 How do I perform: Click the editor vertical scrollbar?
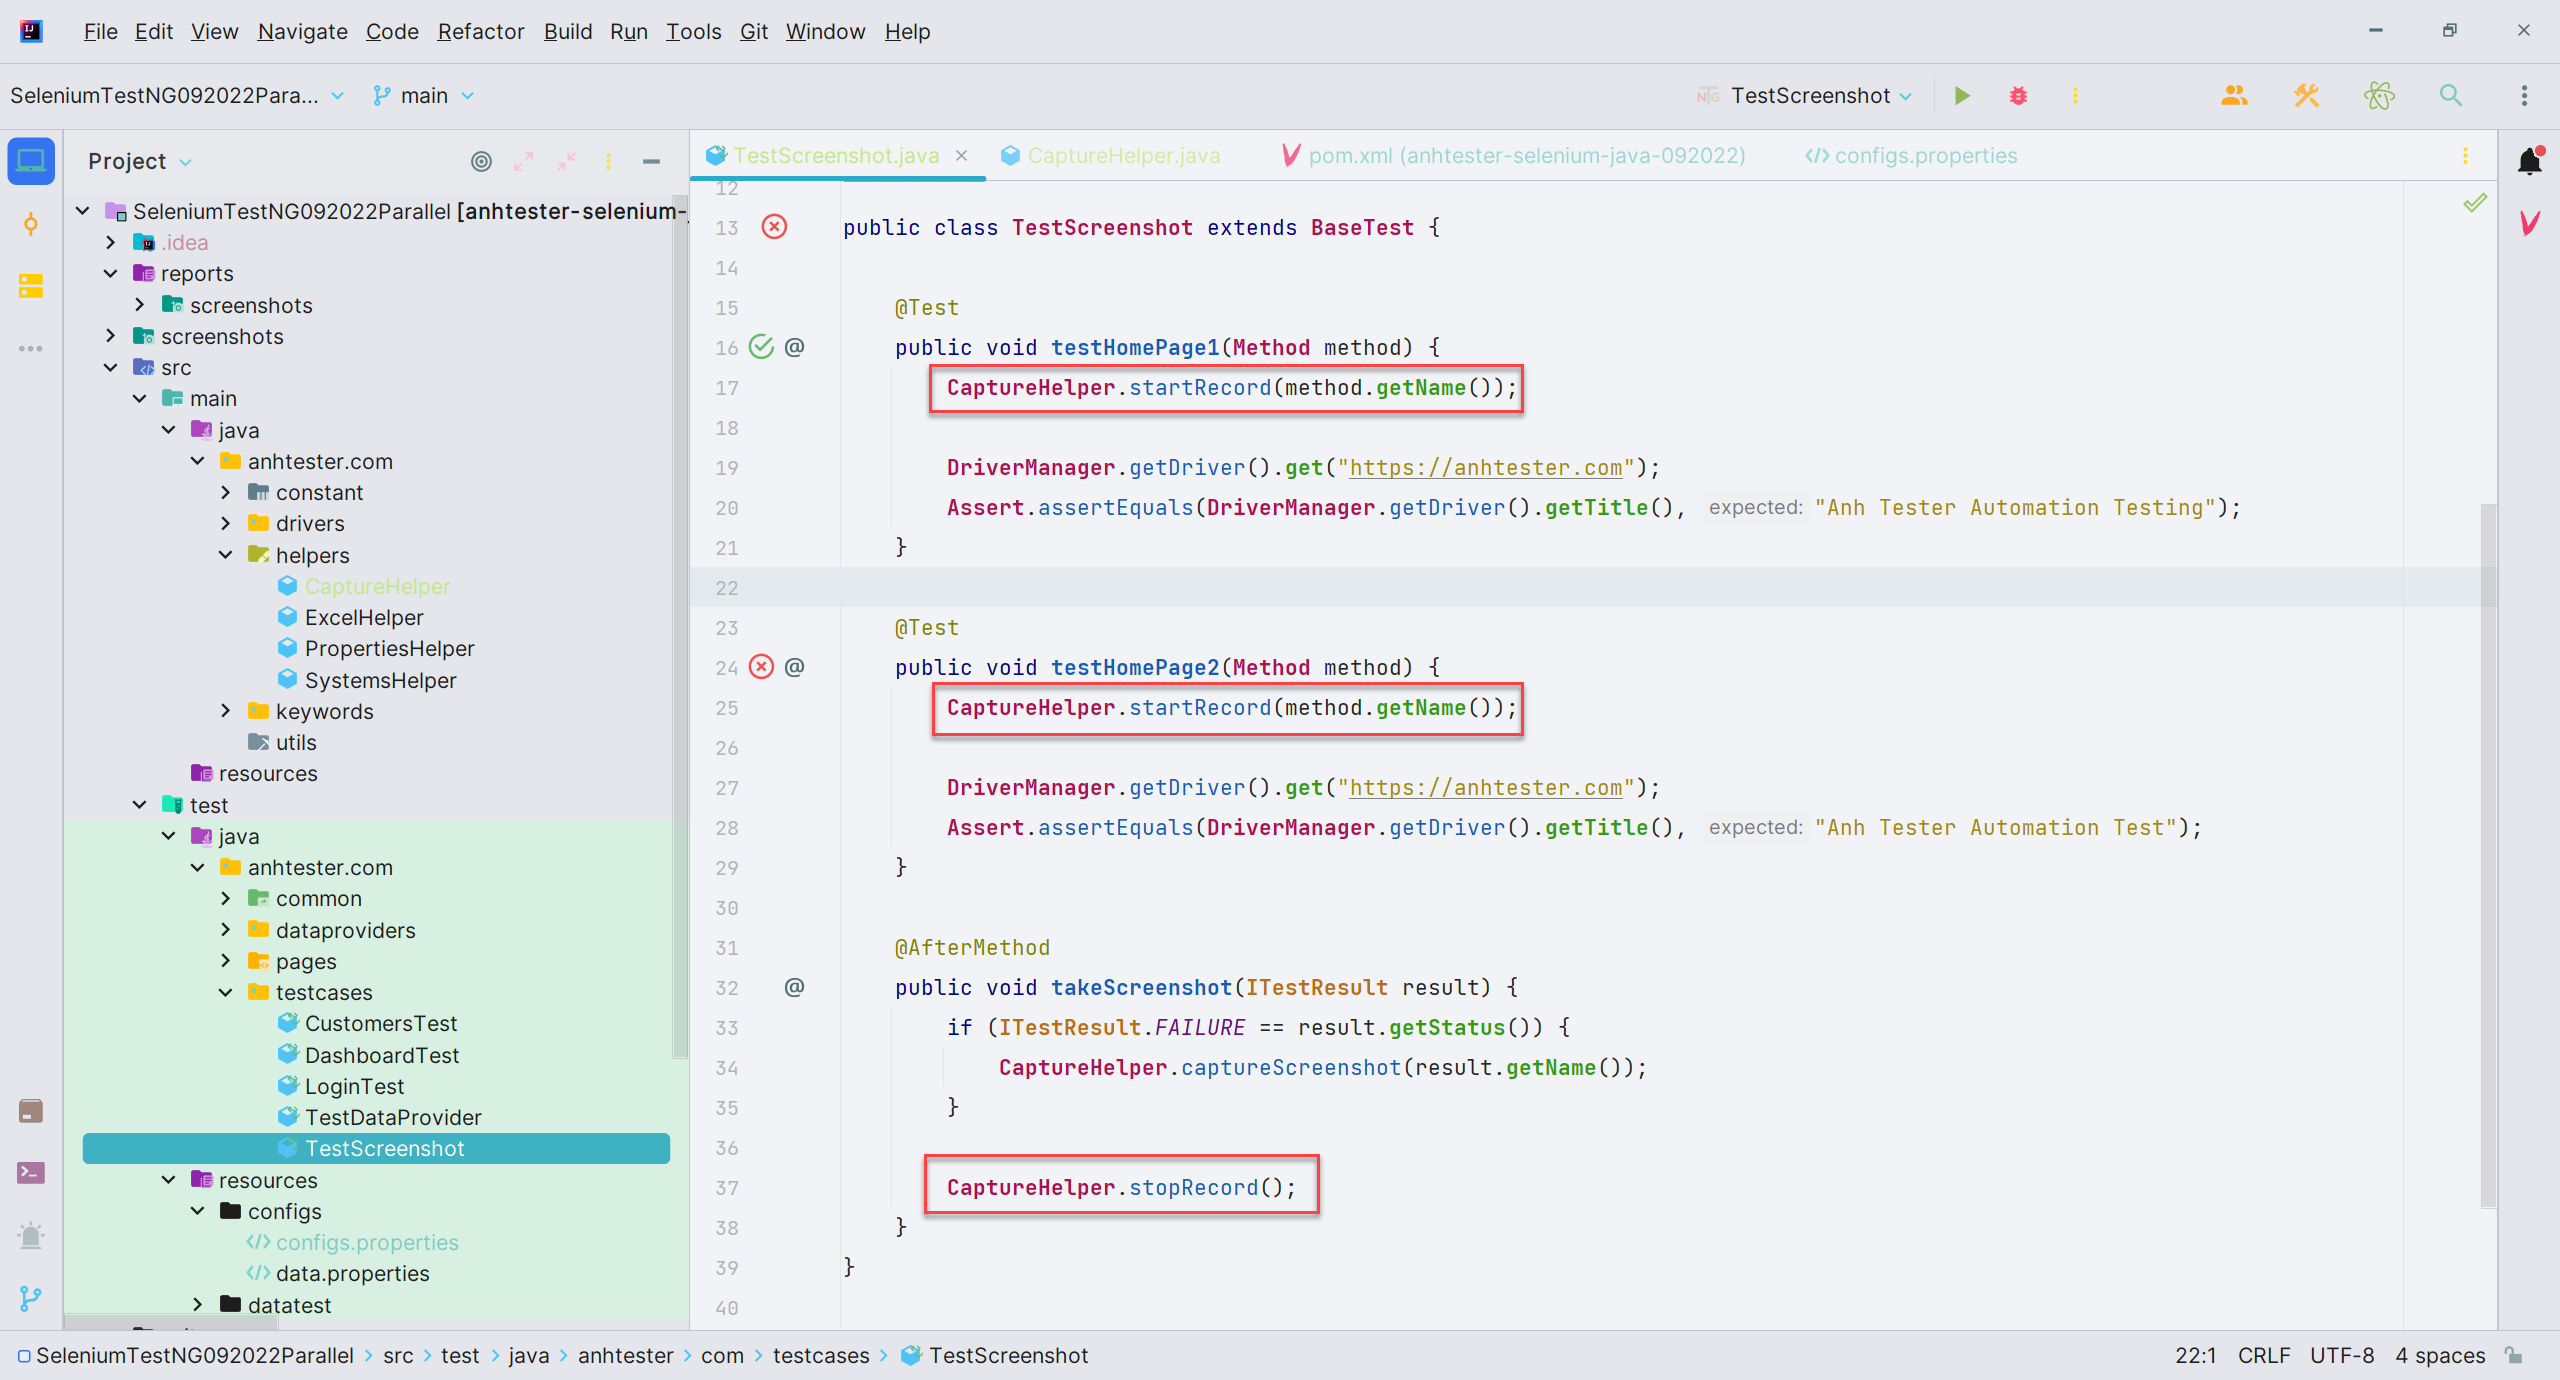(2488, 850)
